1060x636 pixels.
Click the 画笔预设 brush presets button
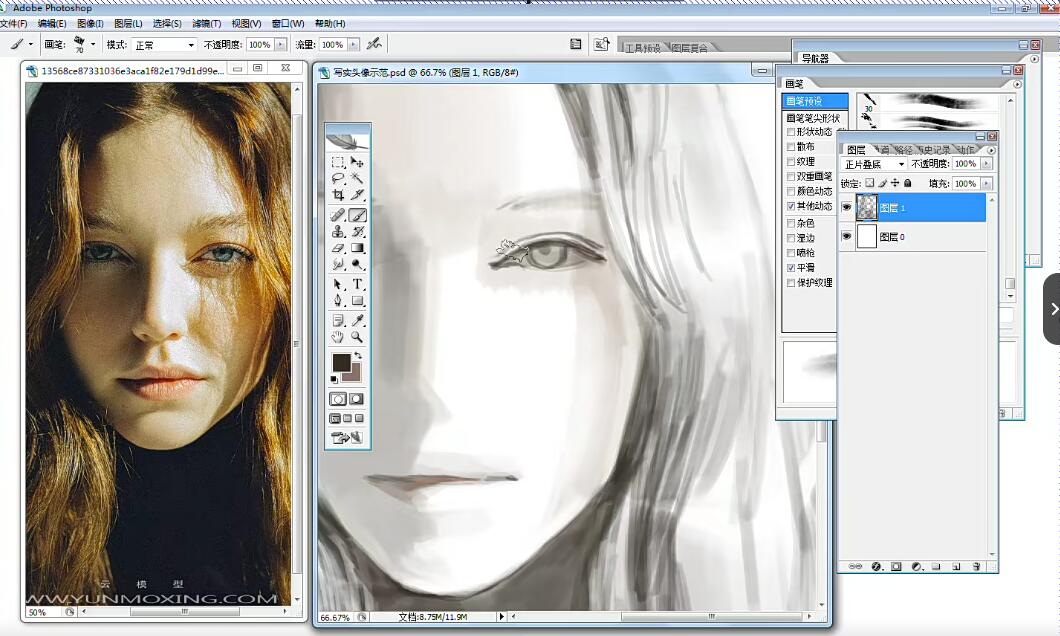pos(814,101)
